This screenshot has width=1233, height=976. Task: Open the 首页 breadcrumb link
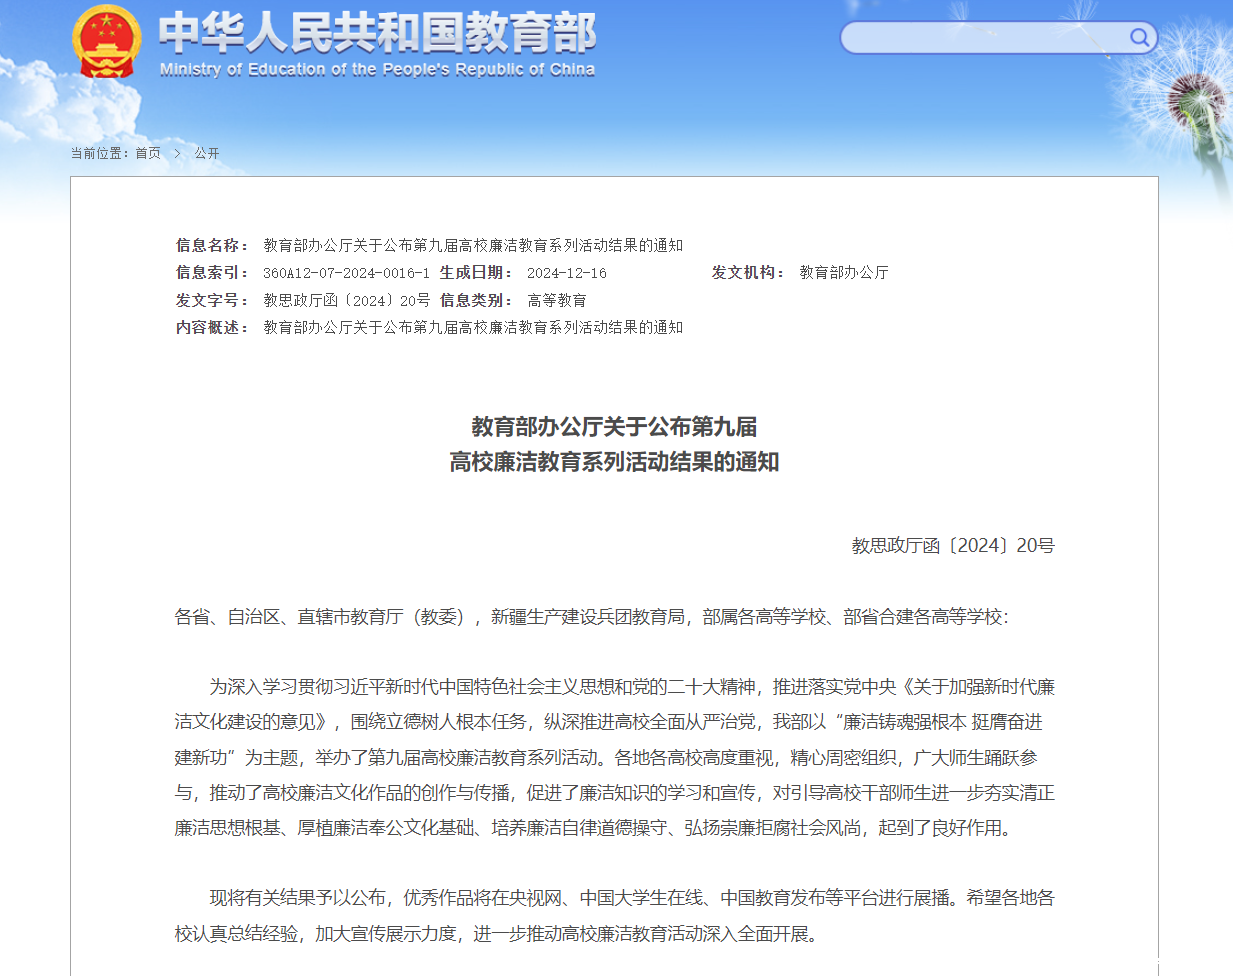click(148, 153)
